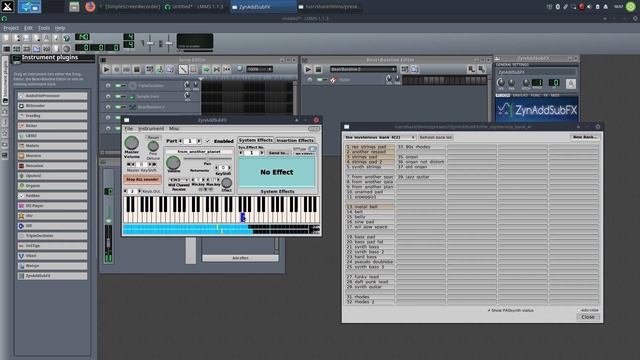Click the ZynAddSubFX plugin entry
This screenshot has width=640, height=360.
pyautogui.click(x=52, y=276)
